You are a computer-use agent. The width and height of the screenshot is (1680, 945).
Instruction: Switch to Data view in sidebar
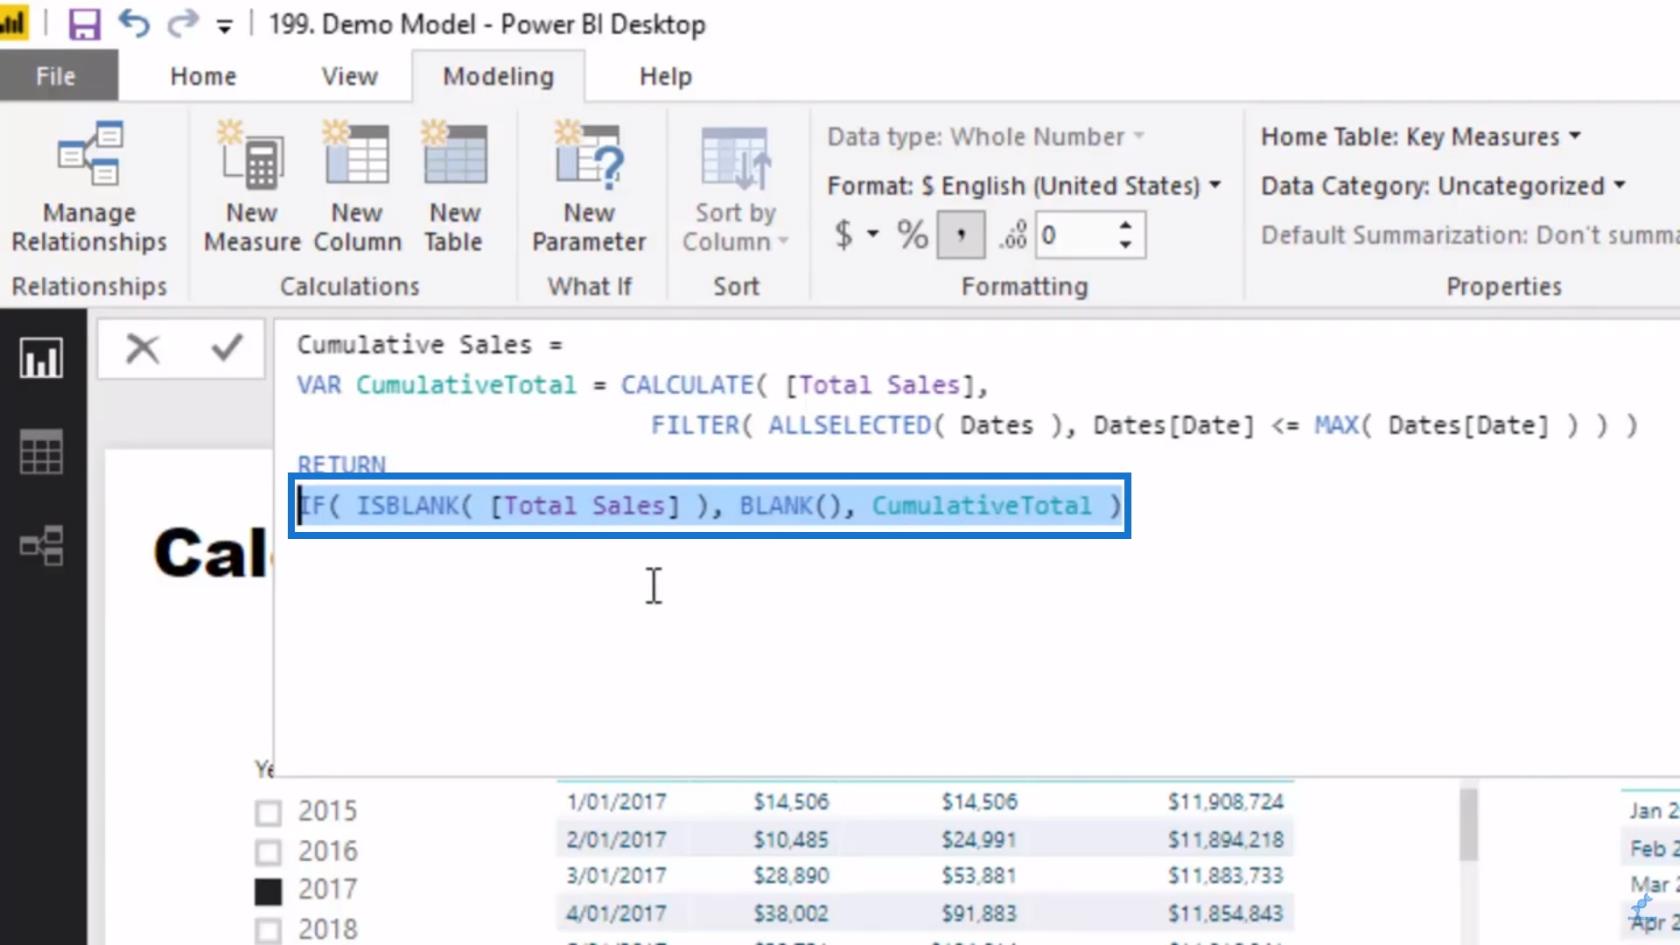tap(41, 452)
